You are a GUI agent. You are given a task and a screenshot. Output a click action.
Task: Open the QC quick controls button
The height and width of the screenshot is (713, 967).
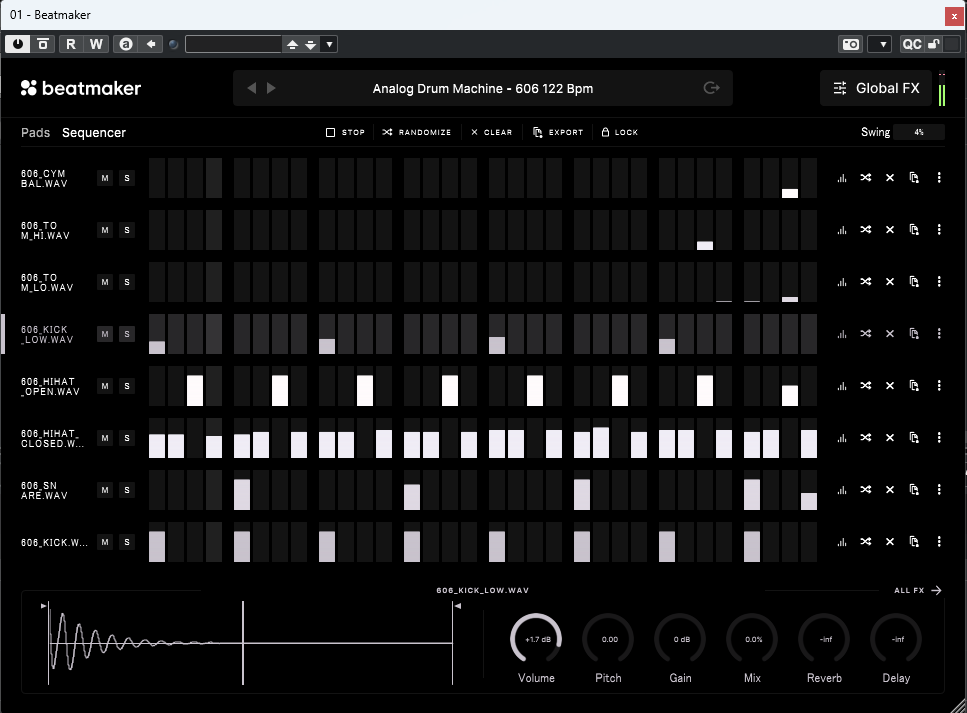(x=912, y=44)
